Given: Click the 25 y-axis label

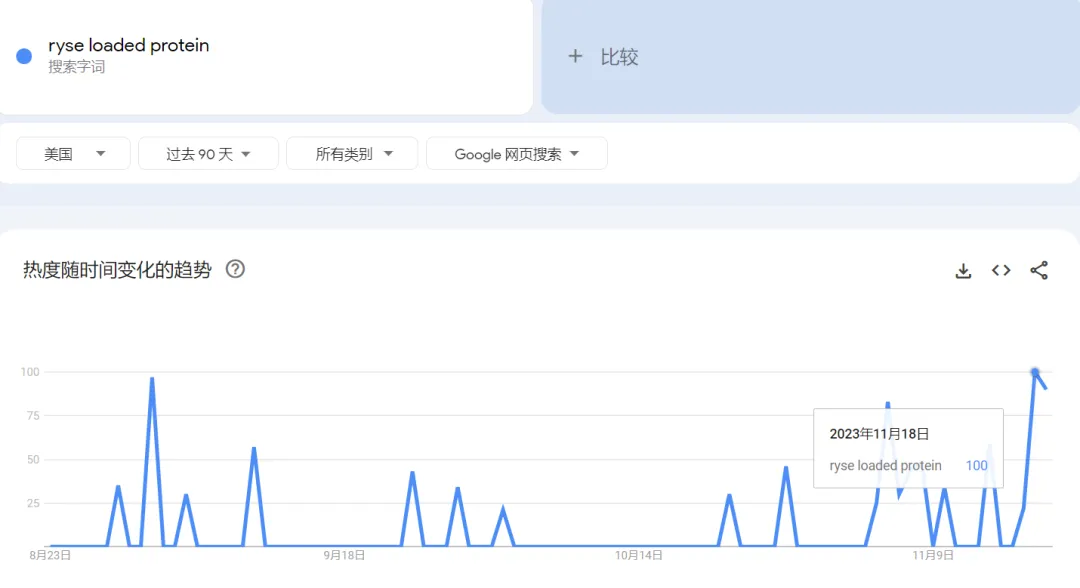Looking at the screenshot, I should 33,503.
